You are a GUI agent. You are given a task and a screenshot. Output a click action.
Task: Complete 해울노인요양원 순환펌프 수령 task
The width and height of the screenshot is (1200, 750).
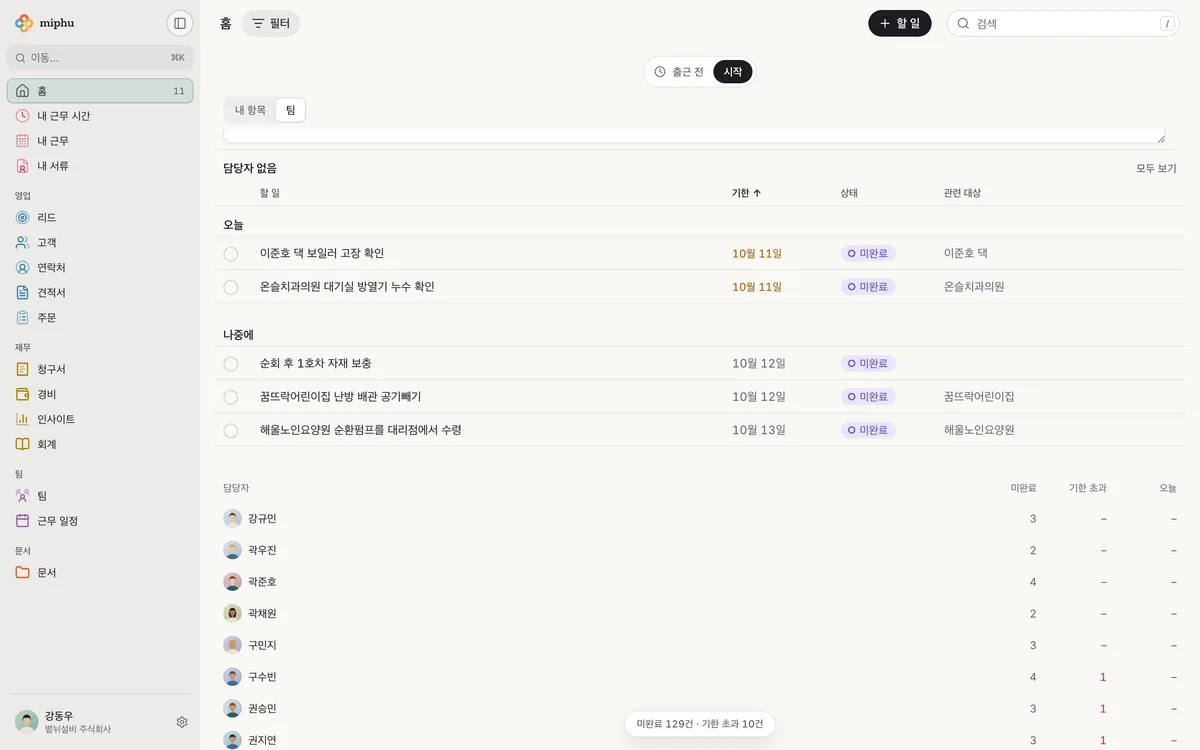[x=231, y=430]
